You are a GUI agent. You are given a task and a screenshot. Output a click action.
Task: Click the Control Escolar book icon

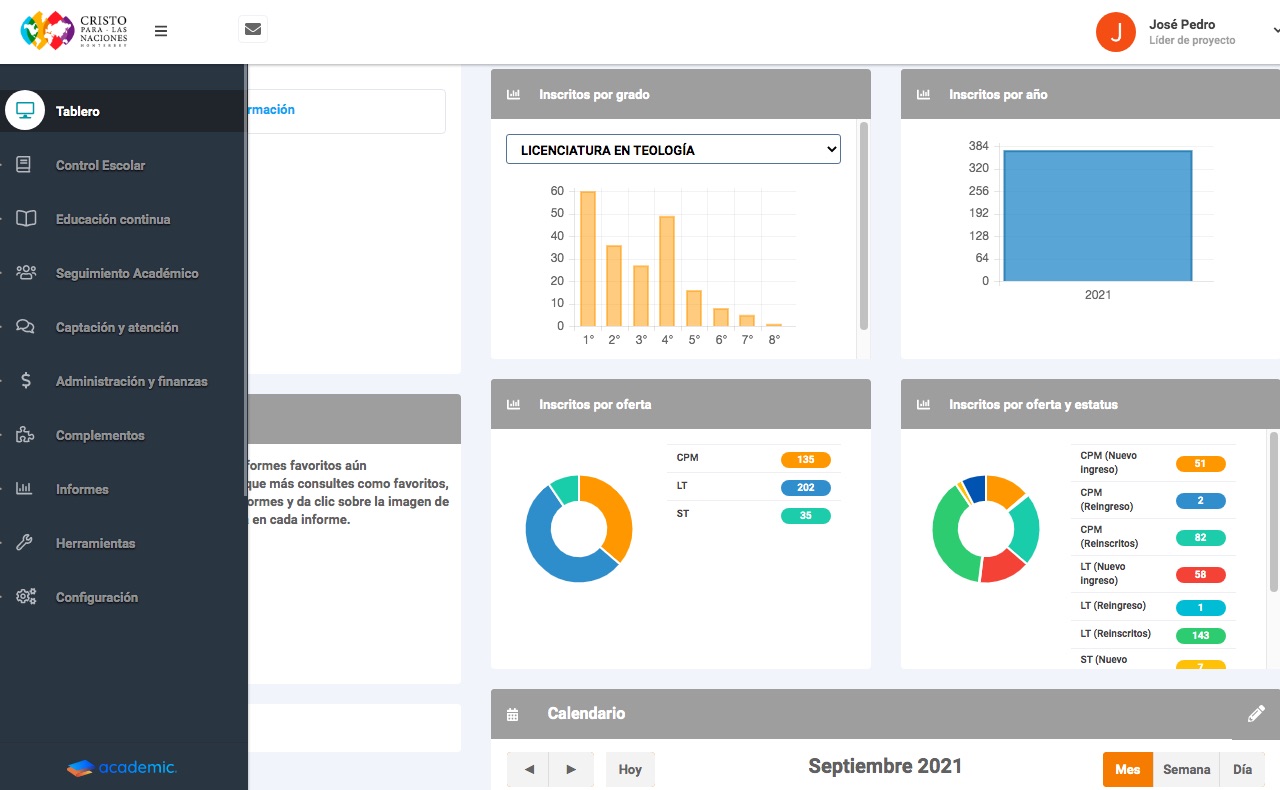[x=25, y=165]
